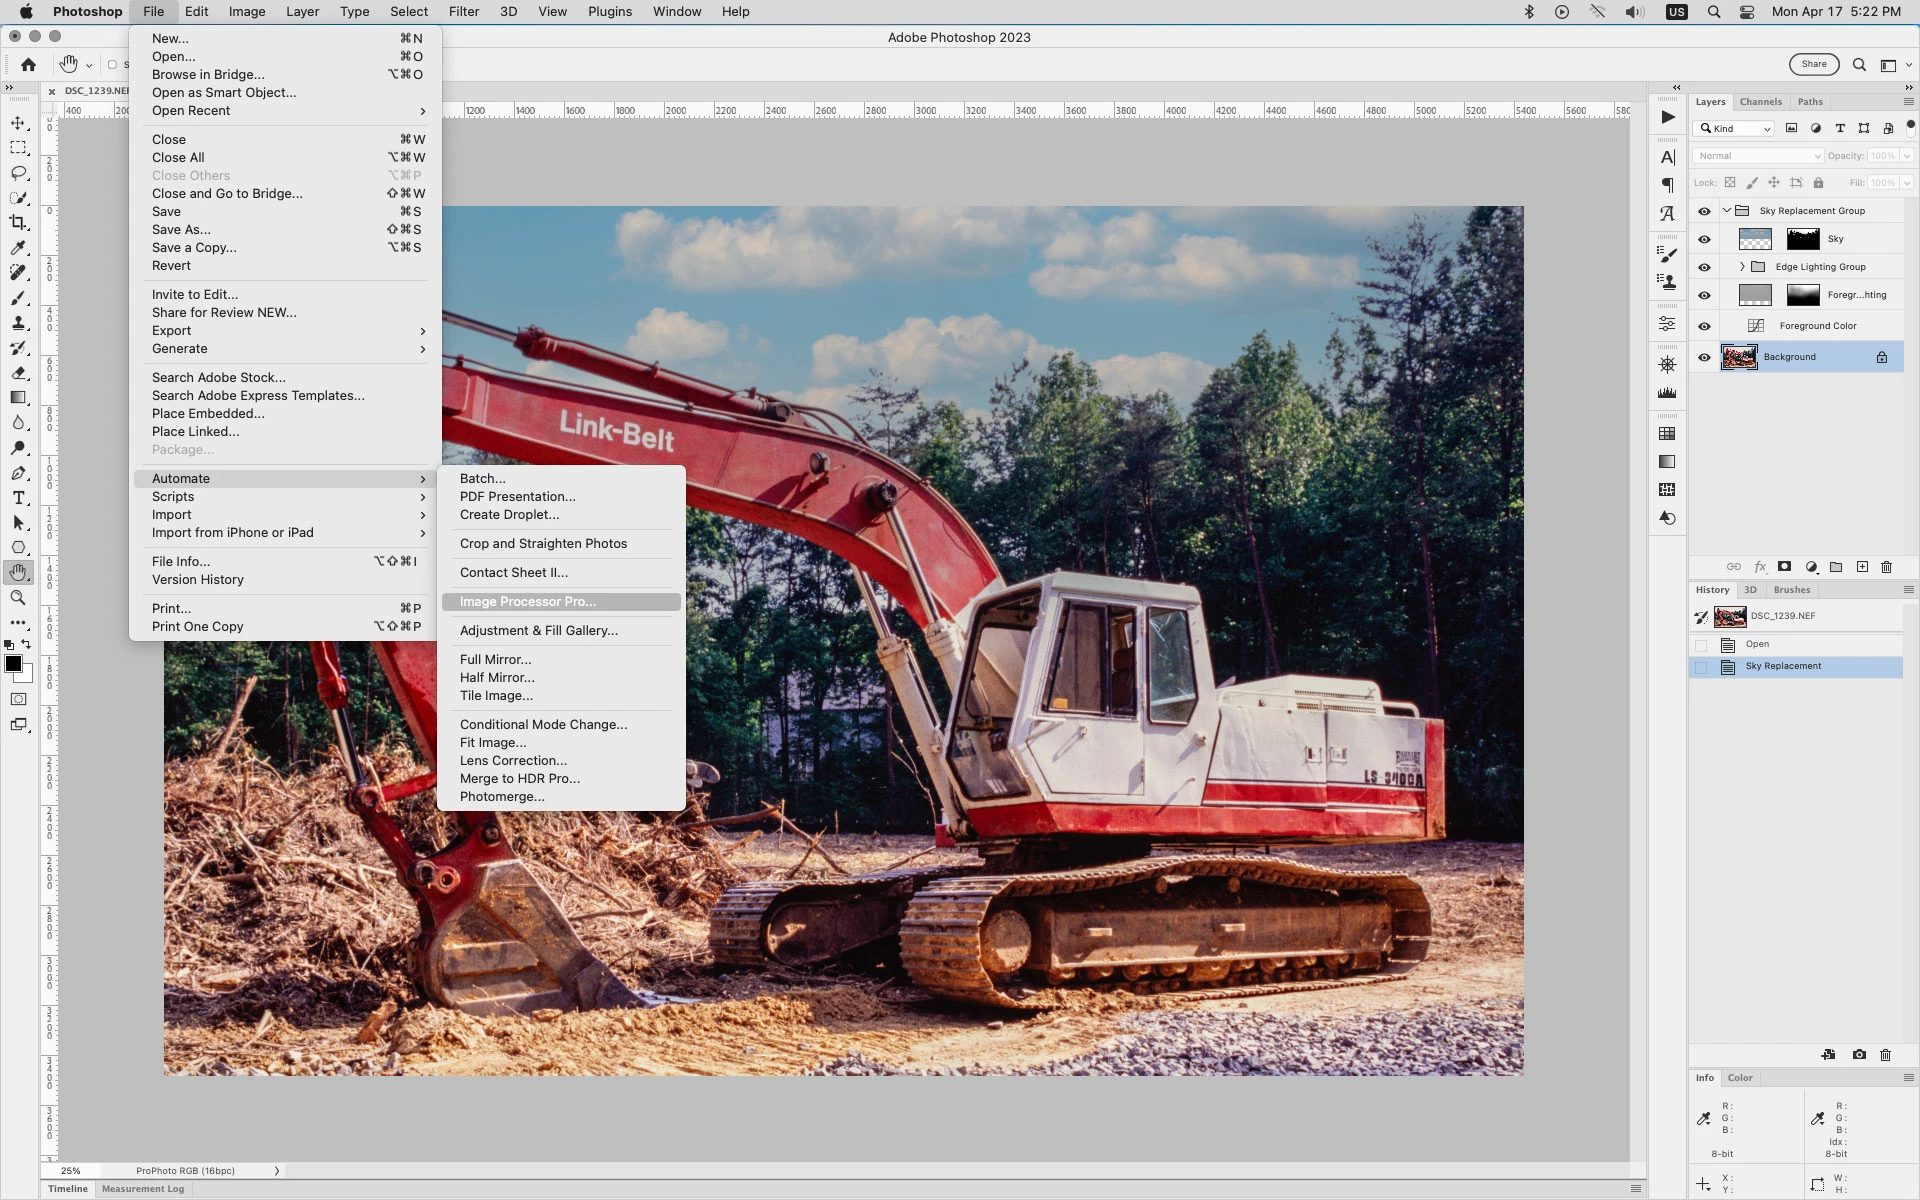Click the Home icon in options bar
This screenshot has width=1920, height=1200.
[28, 65]
